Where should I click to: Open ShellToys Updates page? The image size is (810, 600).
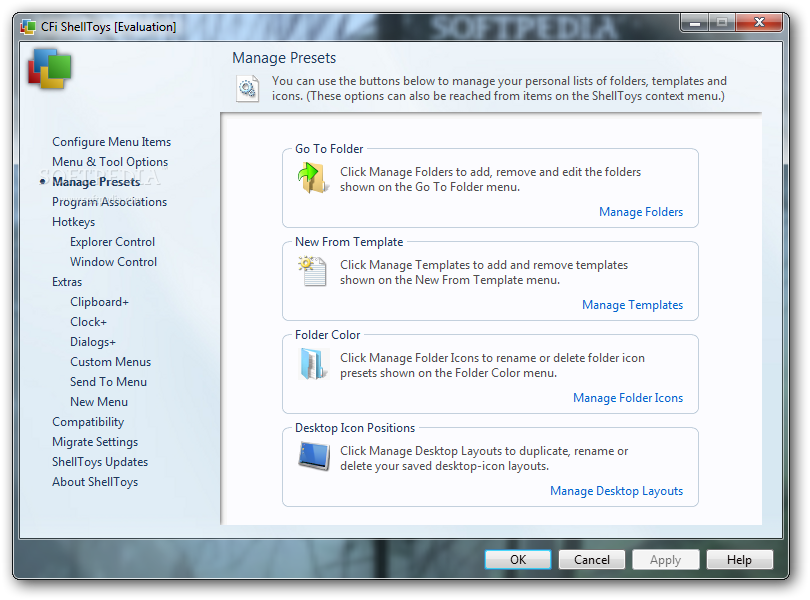(x=100, y=462)
